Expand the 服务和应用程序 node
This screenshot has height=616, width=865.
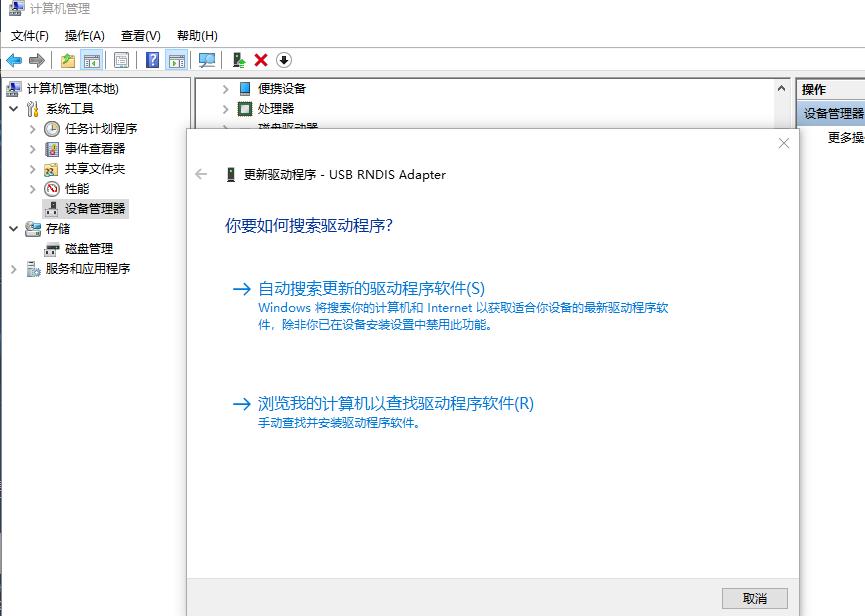[14, 269]
